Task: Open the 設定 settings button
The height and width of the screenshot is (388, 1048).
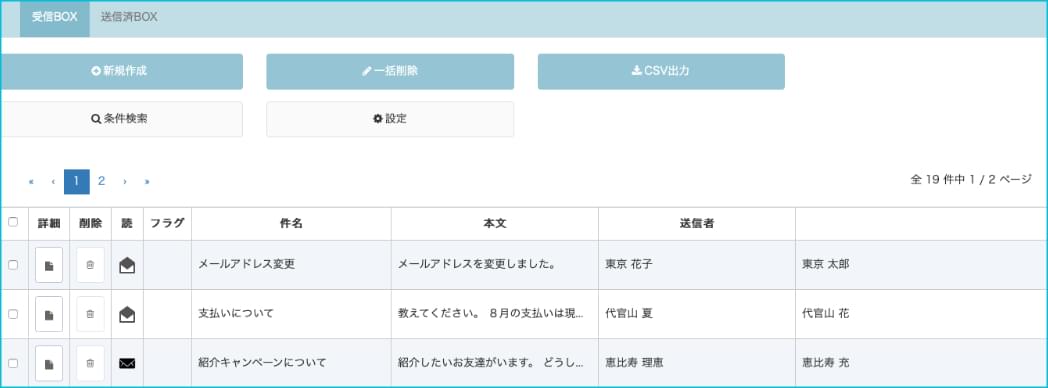Action: tap(390, 120)
